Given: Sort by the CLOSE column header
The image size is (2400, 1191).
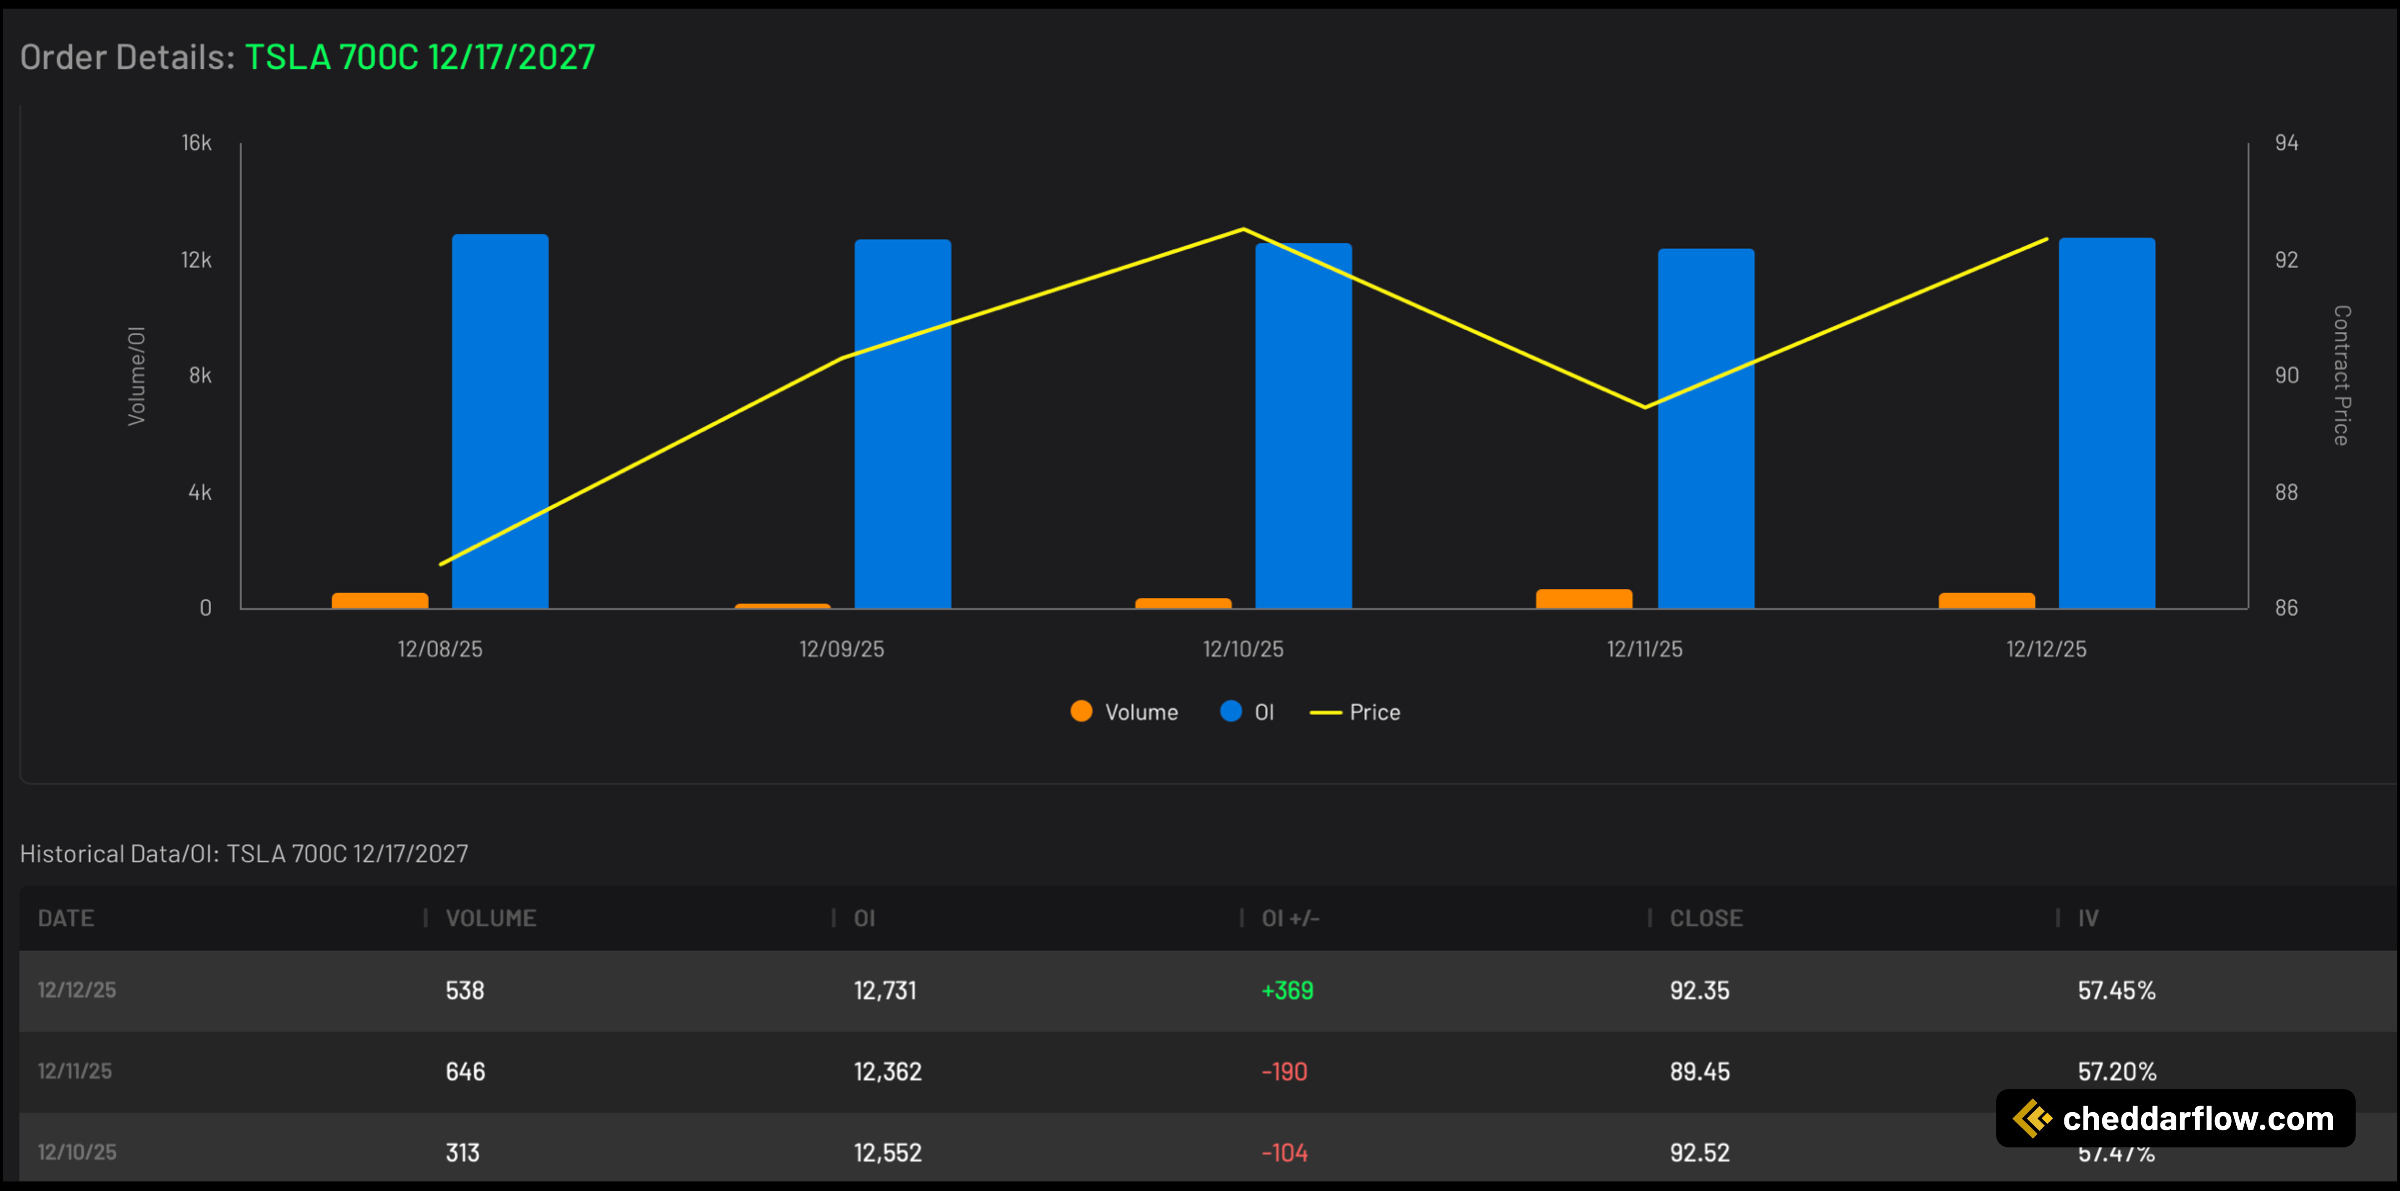Looking at the screenshot, I should point(1706,918).
